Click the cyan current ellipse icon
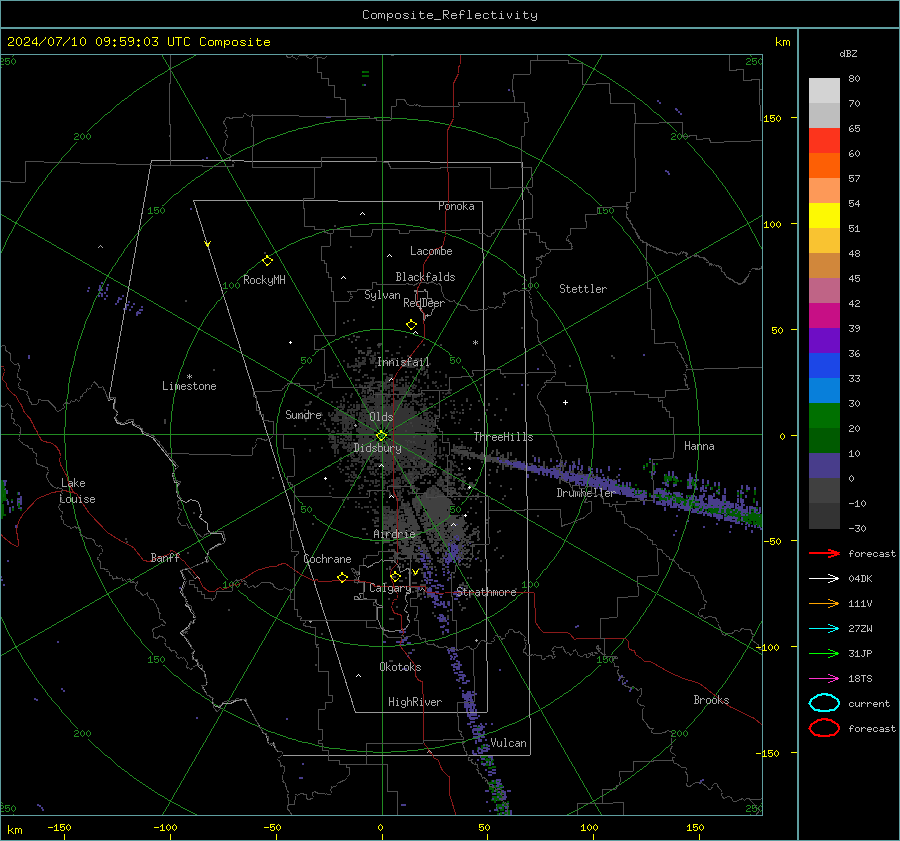Screen dimensions: 900x841 pos(824,703)
